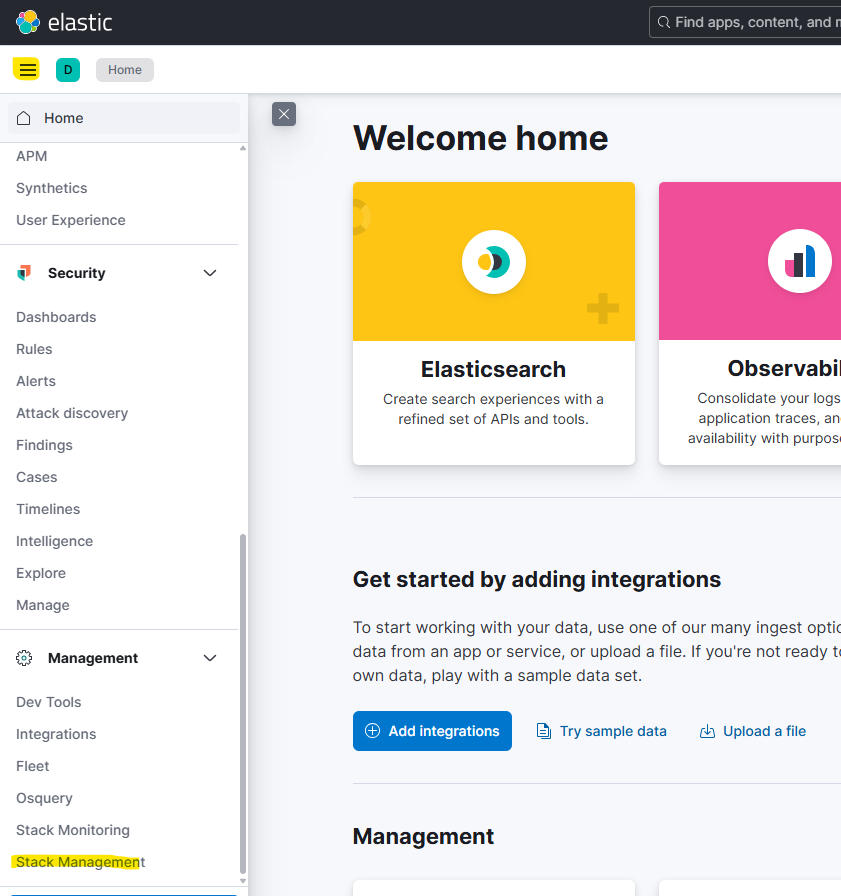
Task: Click the Home breadcrumb
Action: click(x=125, y=70)
